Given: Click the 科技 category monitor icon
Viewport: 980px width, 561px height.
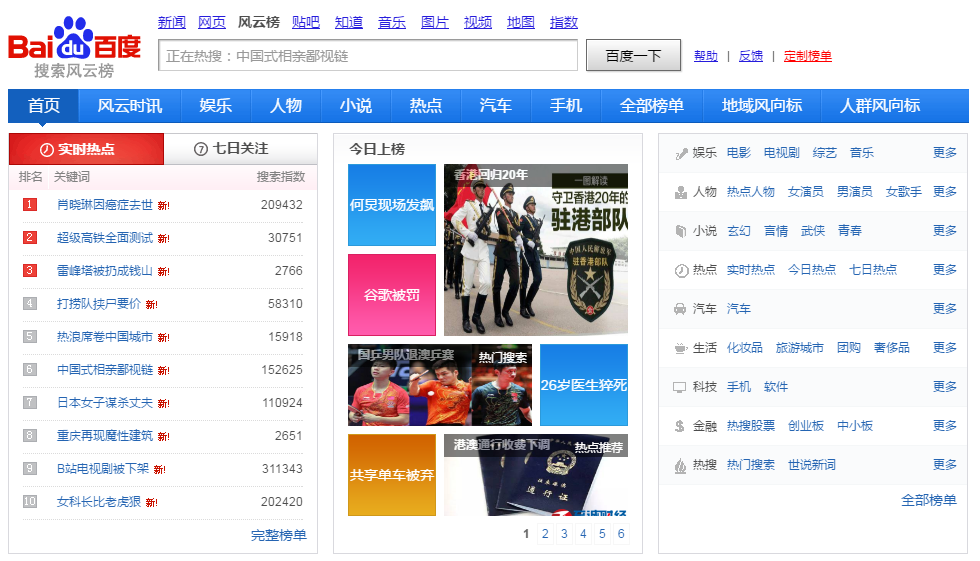Looking at the screenshot, I should tap(679, 387).
